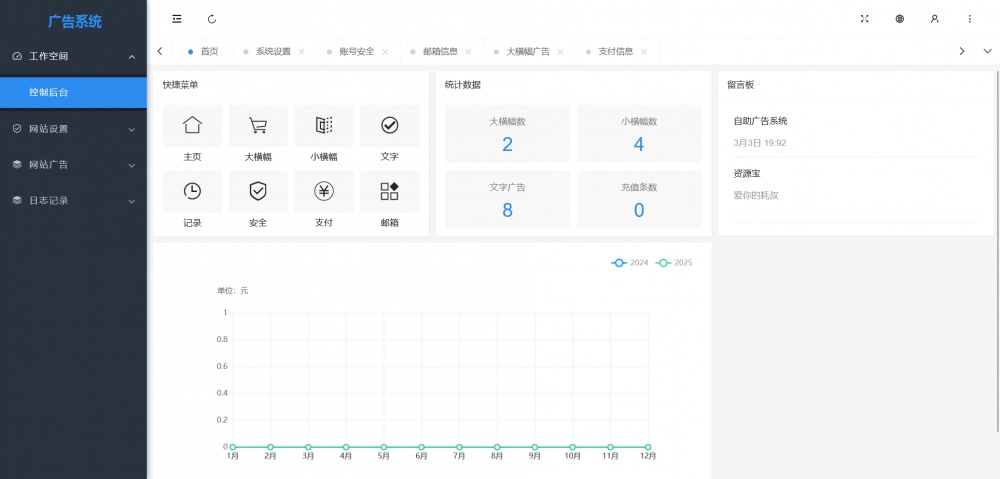Open the 大横幅 shopping cart shortcut

pos(258,126)
